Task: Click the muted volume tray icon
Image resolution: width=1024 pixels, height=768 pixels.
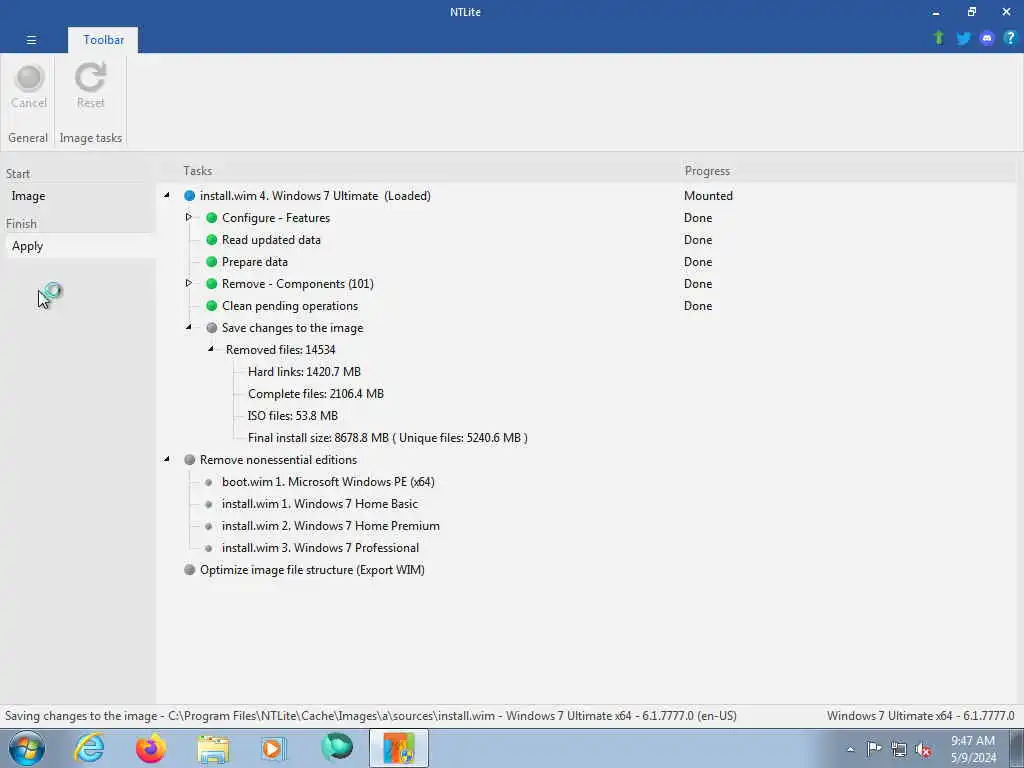Action: click(x=923, y=750)
